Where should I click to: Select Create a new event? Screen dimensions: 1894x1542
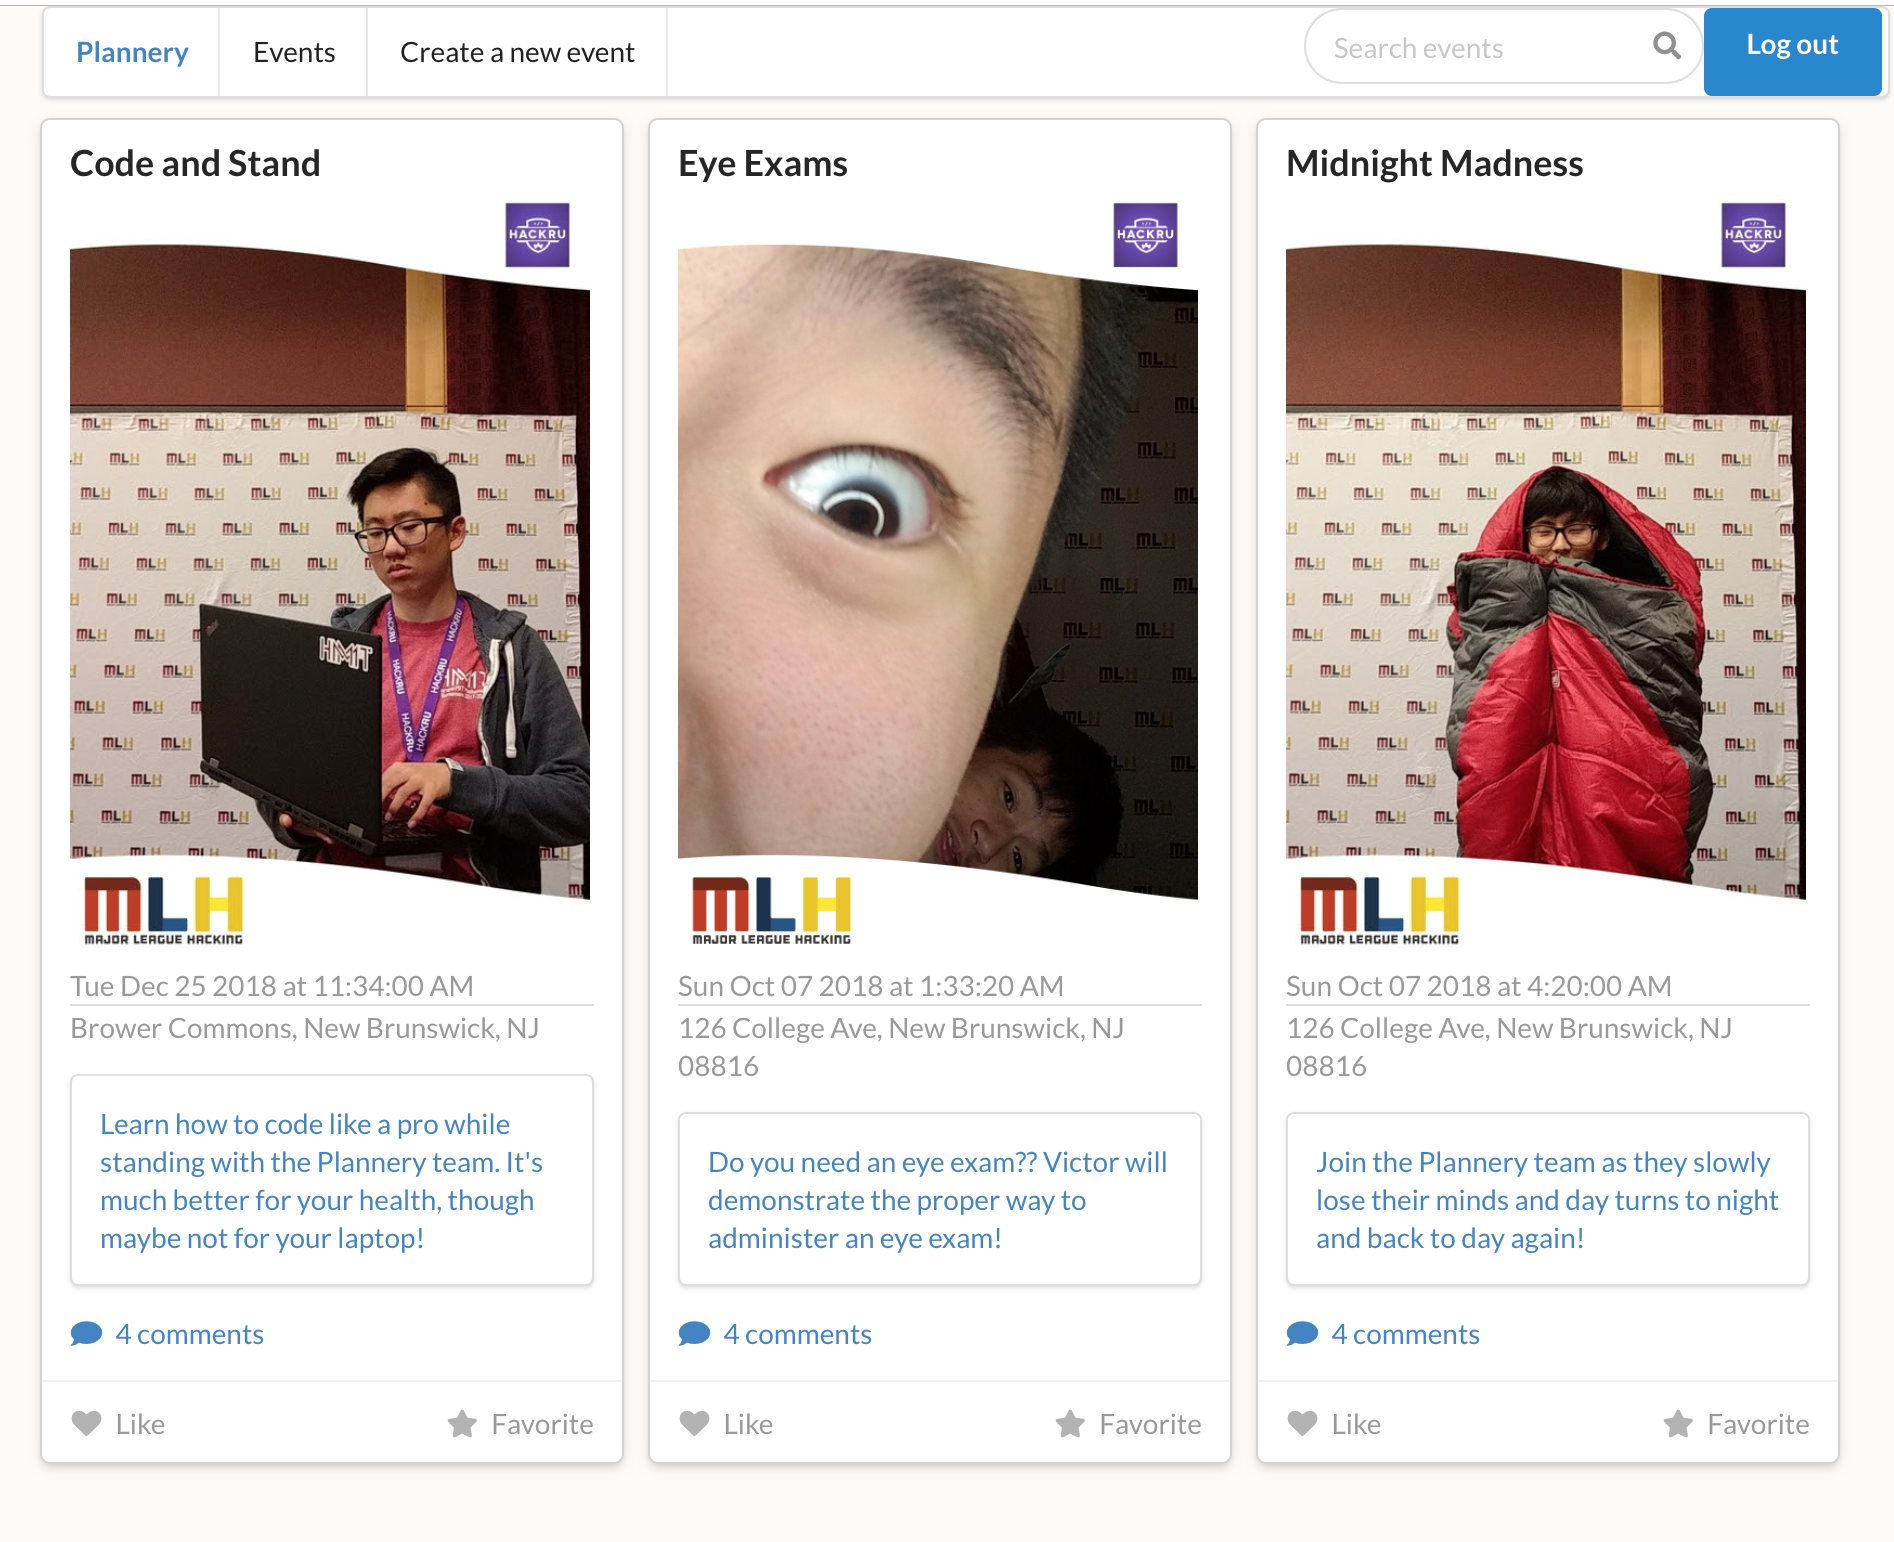(517, 52)
